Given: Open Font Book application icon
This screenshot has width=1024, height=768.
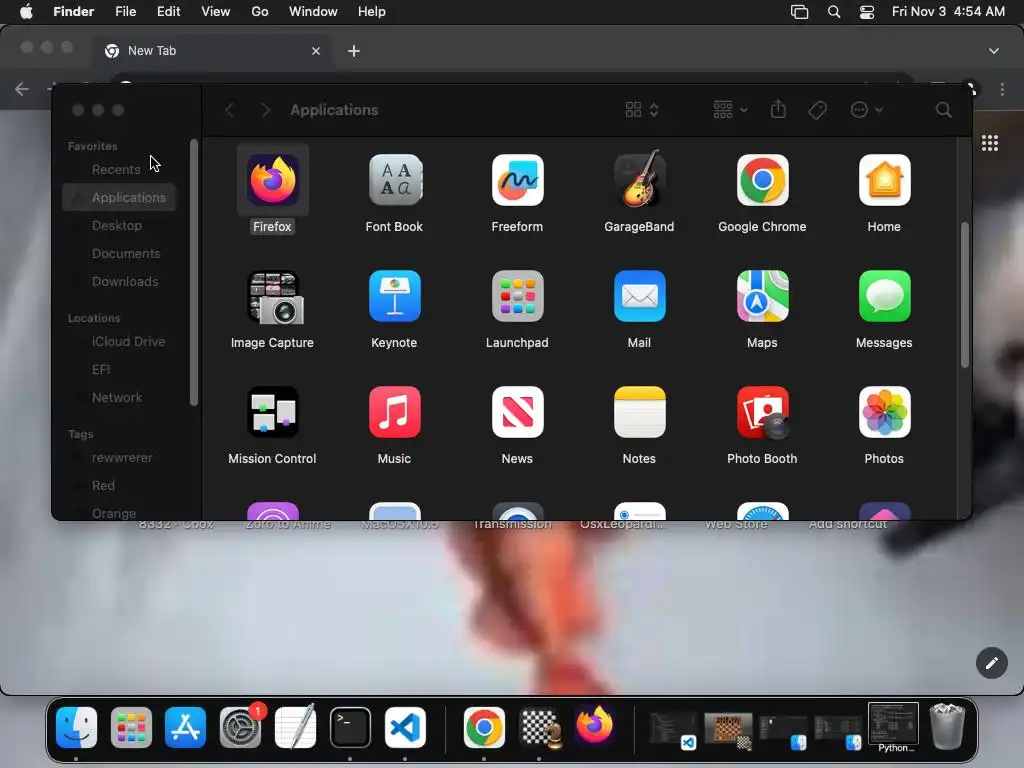Looking at the screenshot, I should 394,180.
